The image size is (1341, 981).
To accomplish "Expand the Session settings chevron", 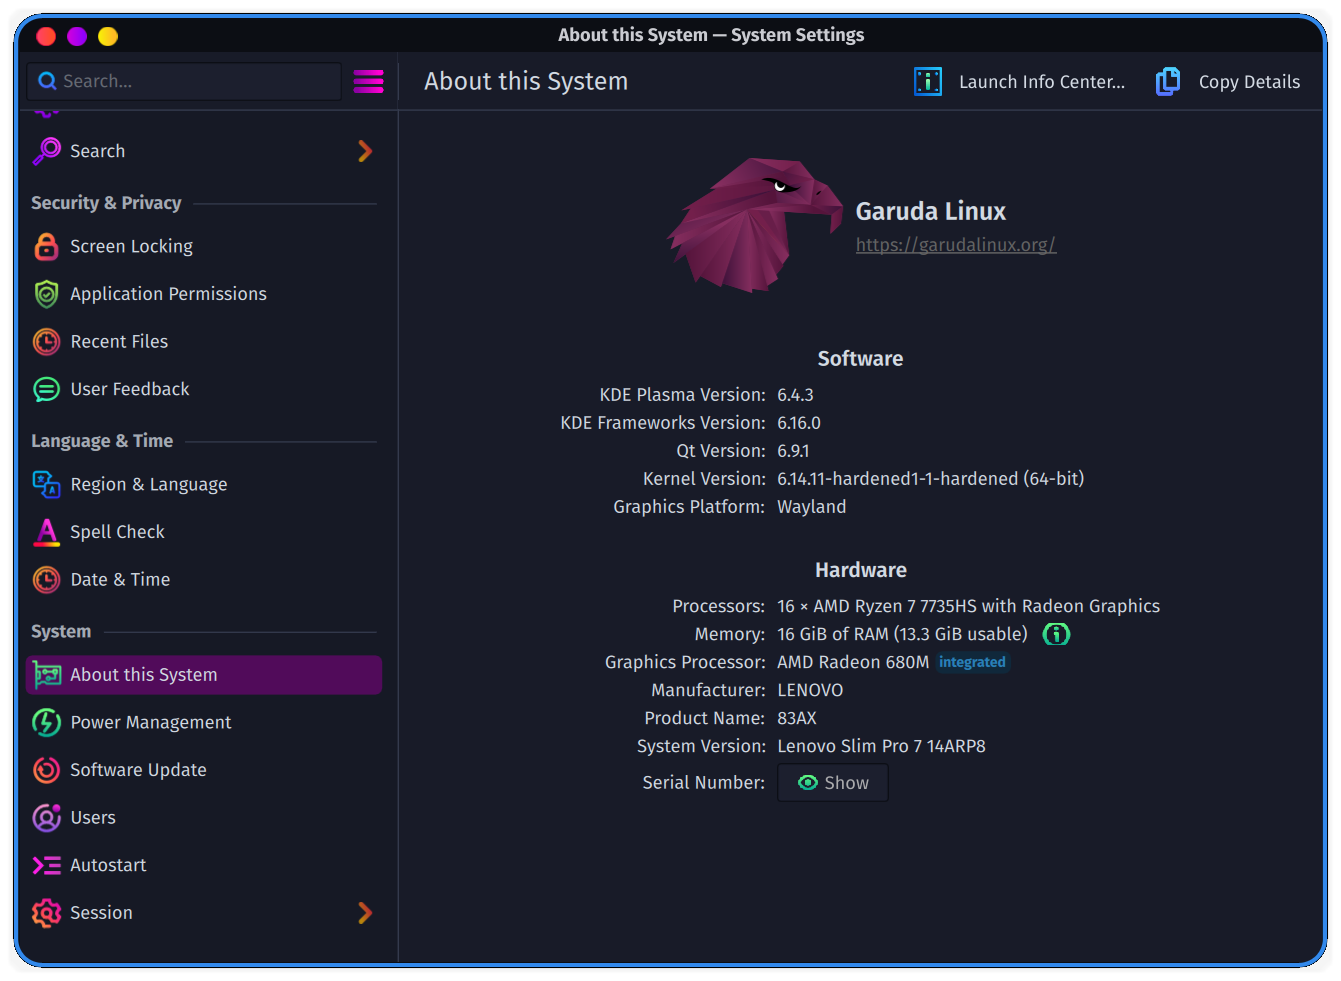I will tap(365, 913).
